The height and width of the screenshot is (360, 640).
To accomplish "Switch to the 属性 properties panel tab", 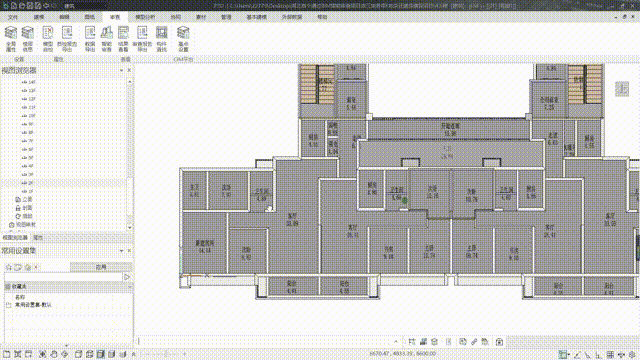I will tap(38, 237).
